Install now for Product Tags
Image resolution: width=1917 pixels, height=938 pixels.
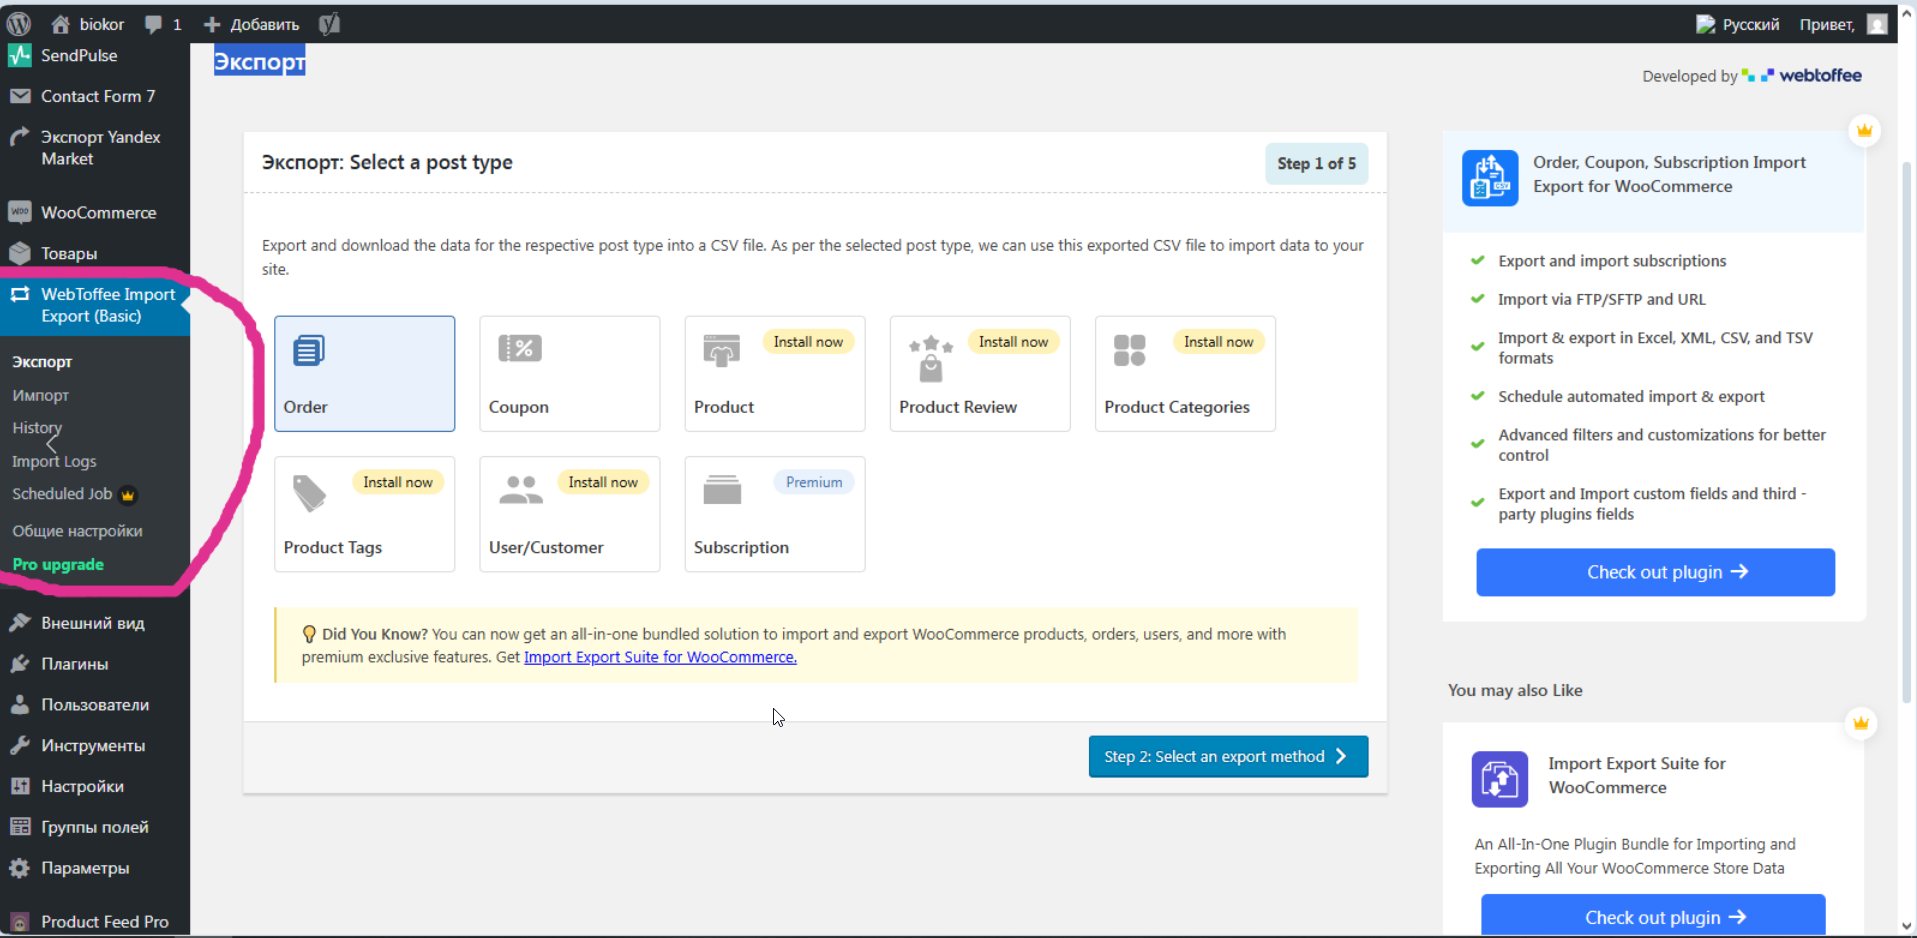[398, 482]
